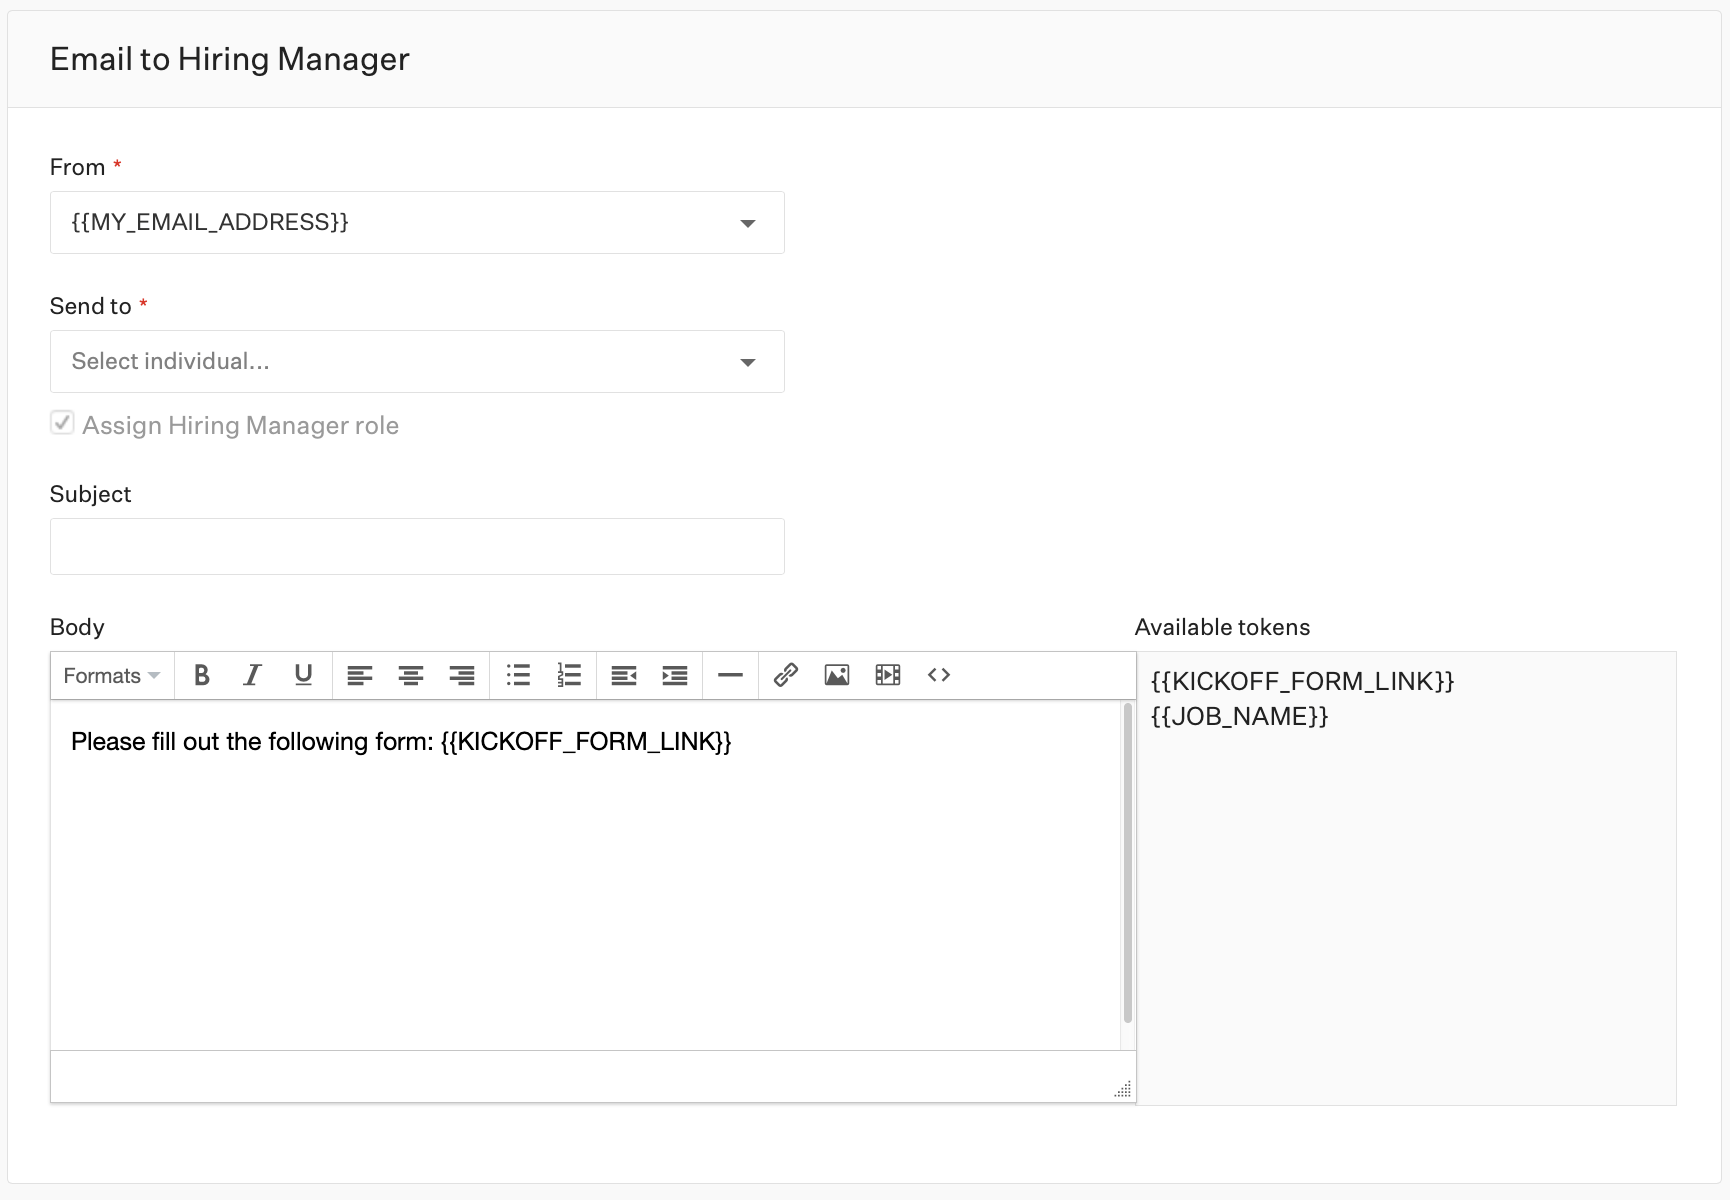This screenshot has height=1200, width=1730.
Task: Insert the {{JOB_NAME}} token
Action: tap(1239, 715)
